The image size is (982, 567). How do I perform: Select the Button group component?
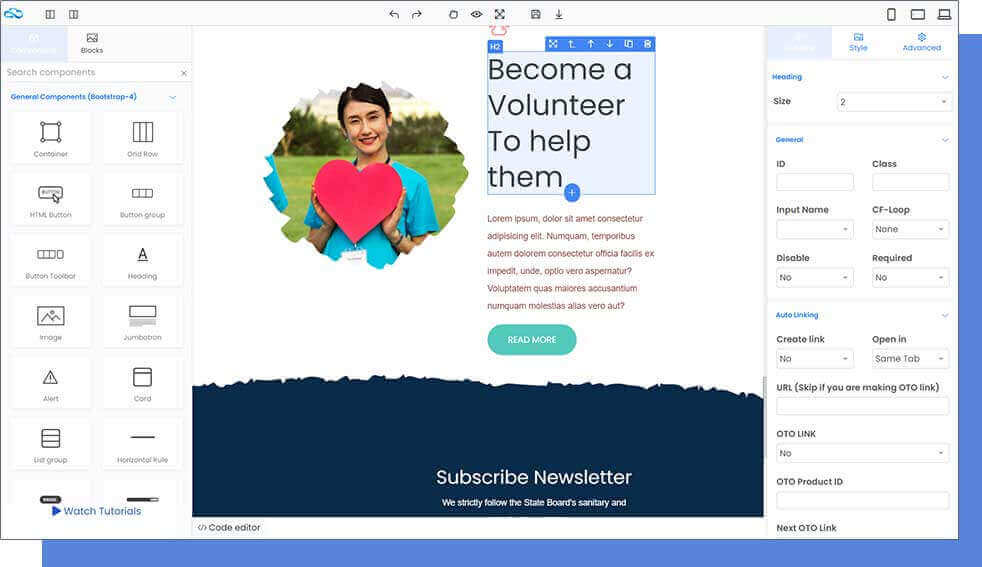(143, 199)
